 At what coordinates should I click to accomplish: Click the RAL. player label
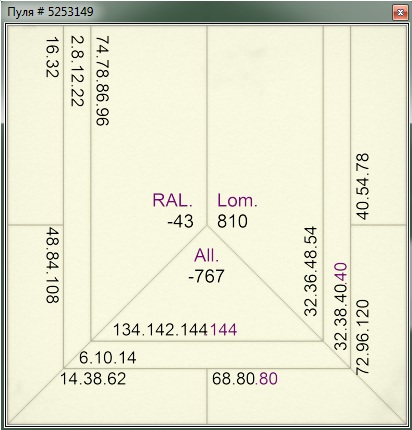coord(172,200)
